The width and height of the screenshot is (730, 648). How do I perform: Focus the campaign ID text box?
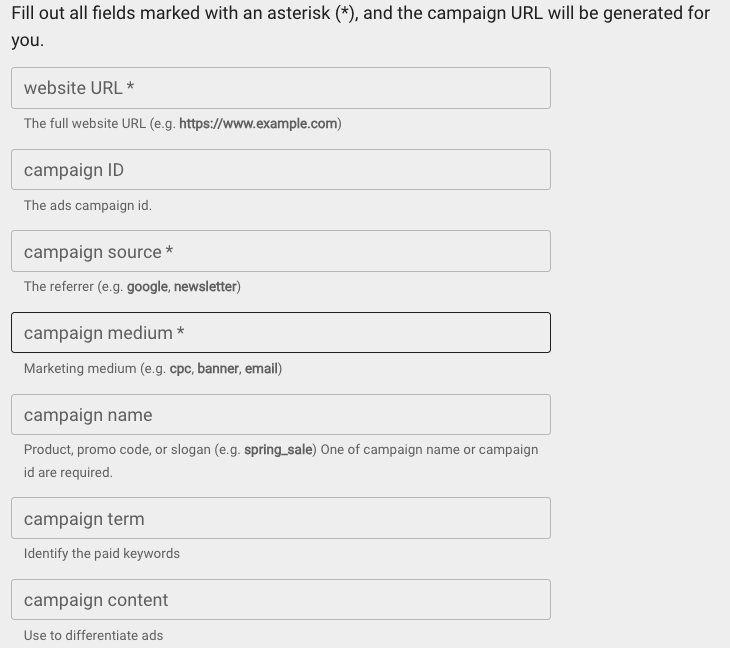280,170
